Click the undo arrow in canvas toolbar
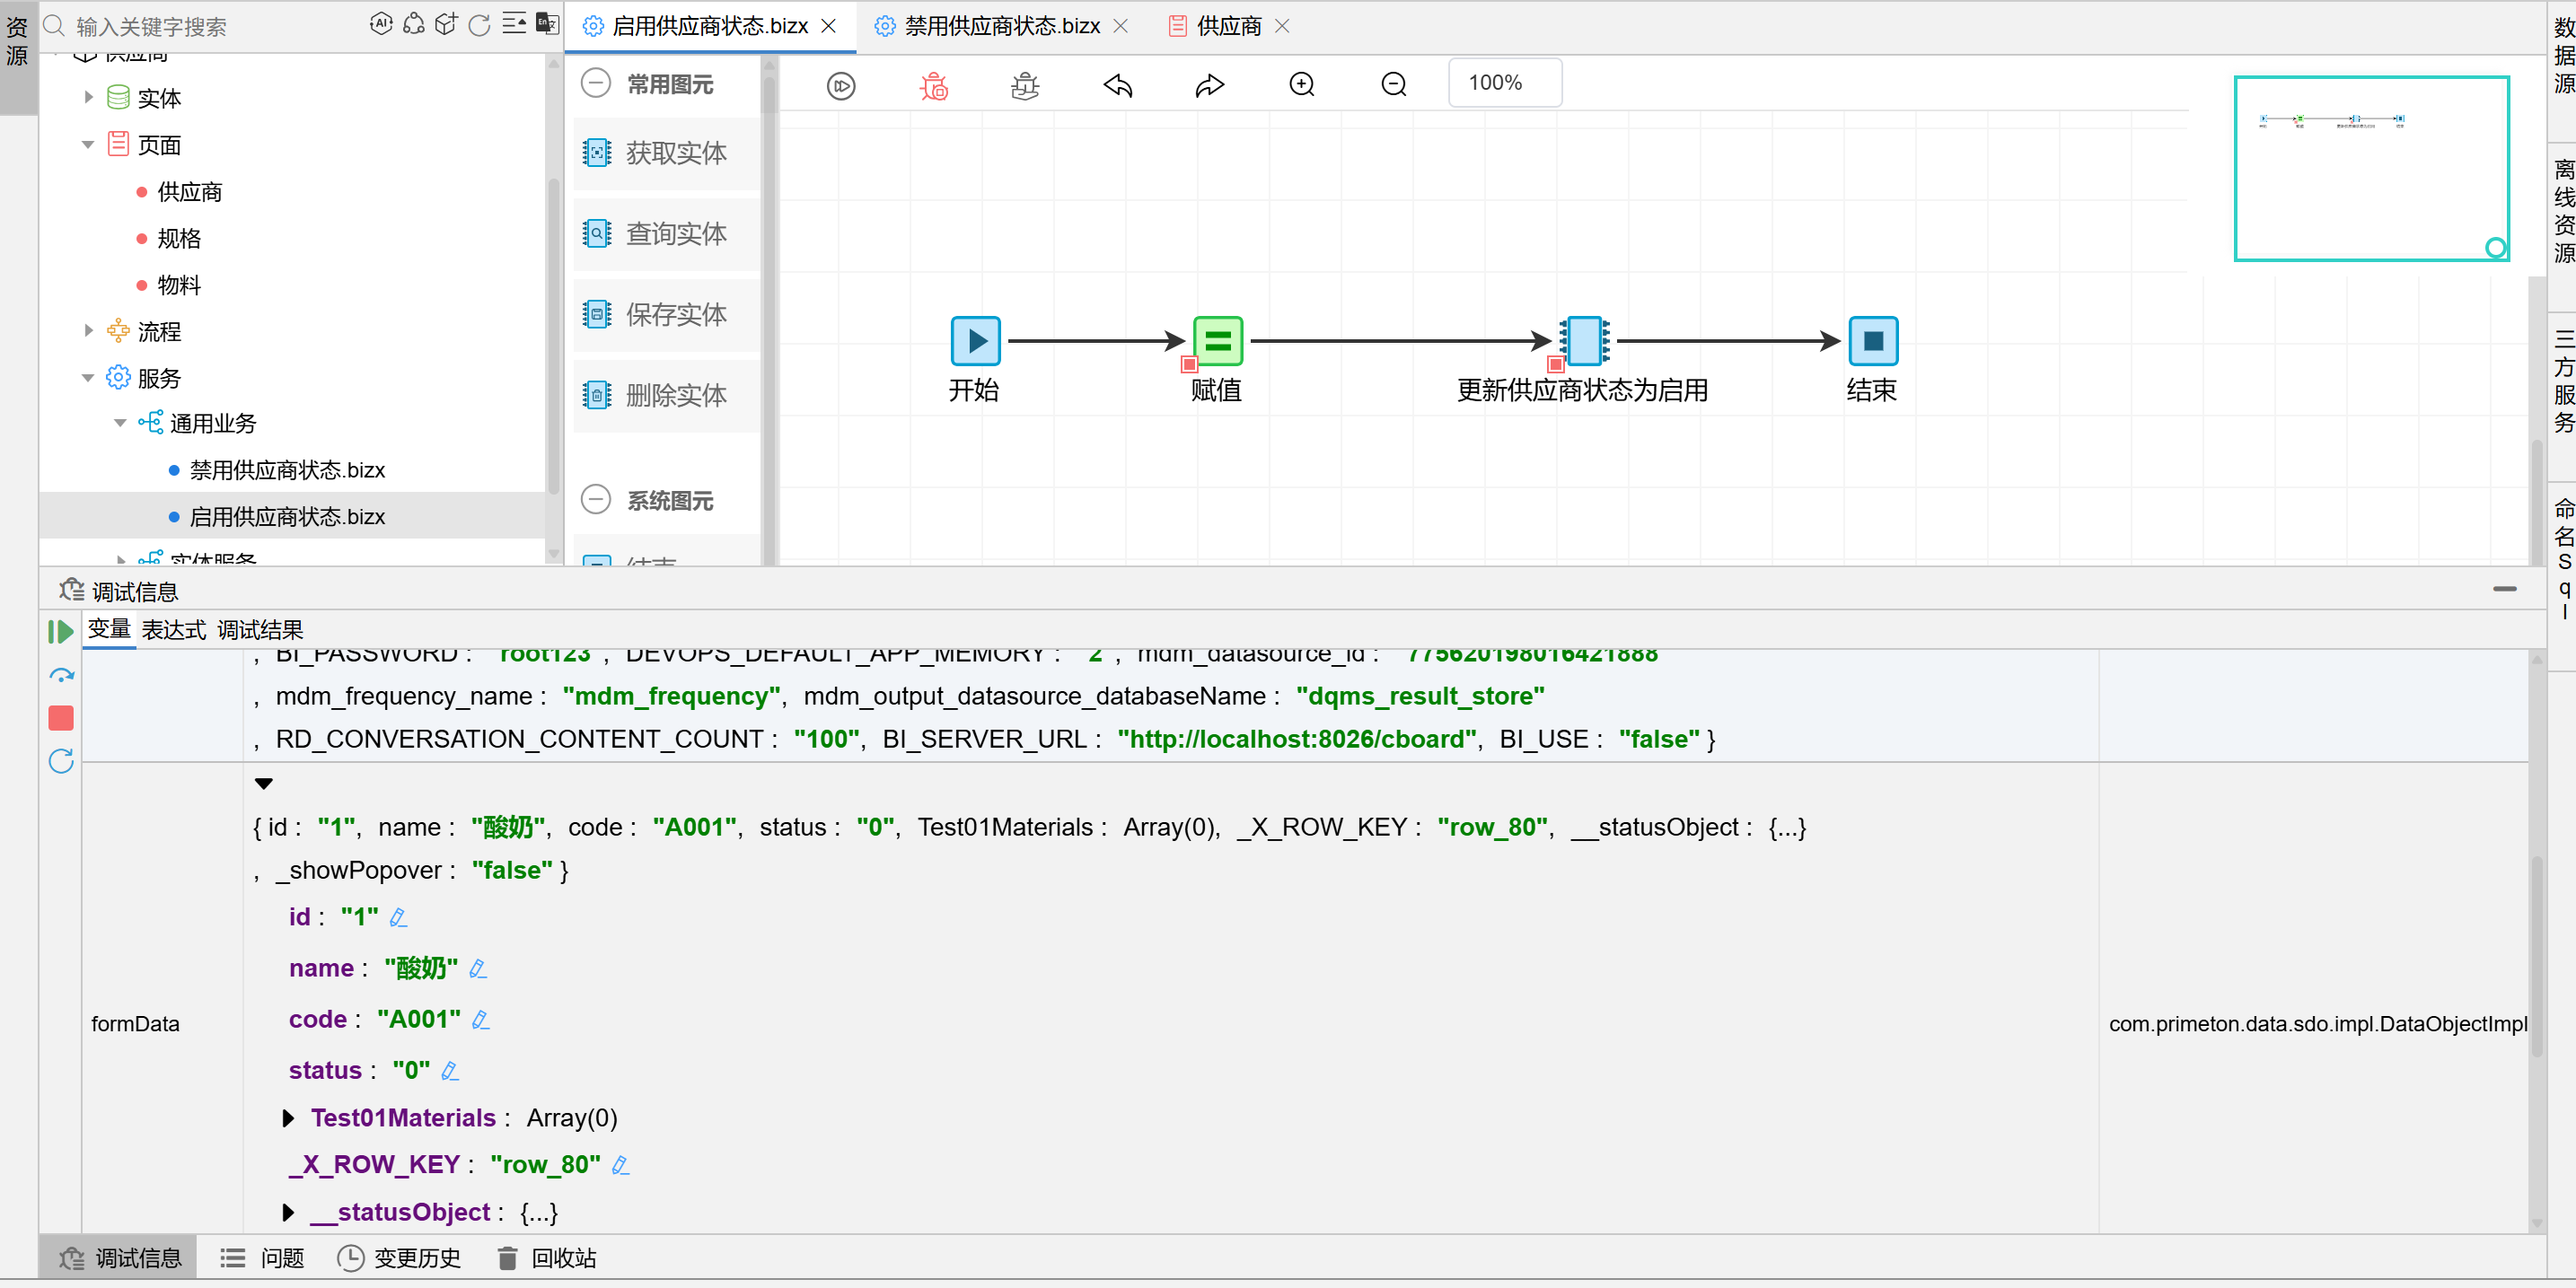2576x1288 pixels. (x=1117, y=86)
